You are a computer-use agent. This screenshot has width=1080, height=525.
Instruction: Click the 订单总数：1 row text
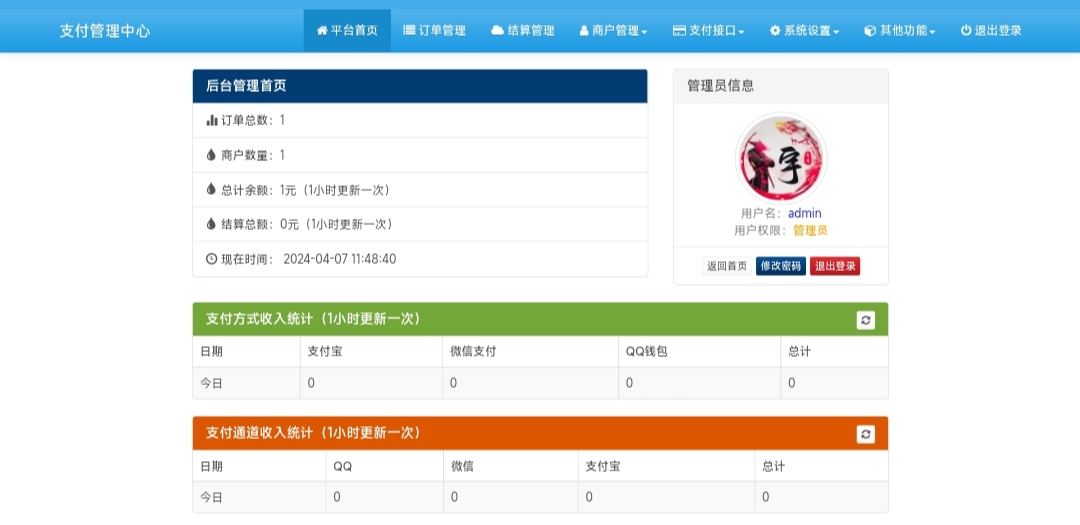(253, 120)
